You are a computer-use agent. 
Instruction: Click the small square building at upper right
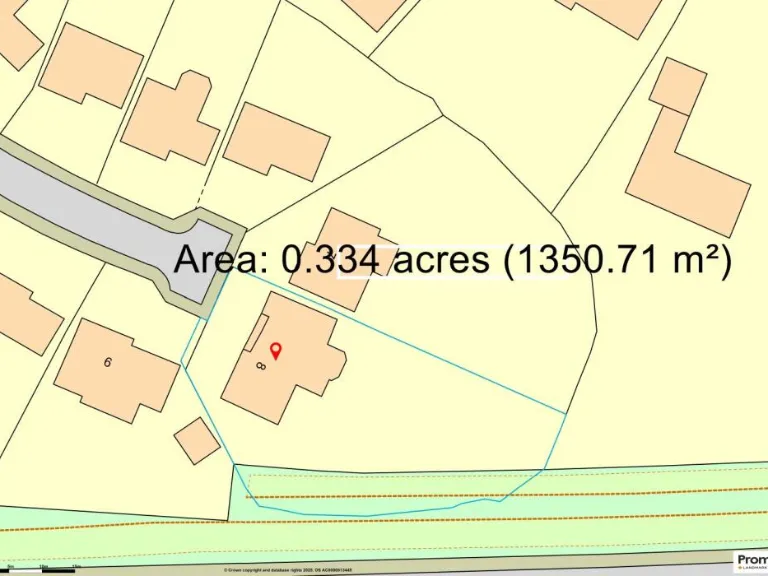tap(677, 86)
